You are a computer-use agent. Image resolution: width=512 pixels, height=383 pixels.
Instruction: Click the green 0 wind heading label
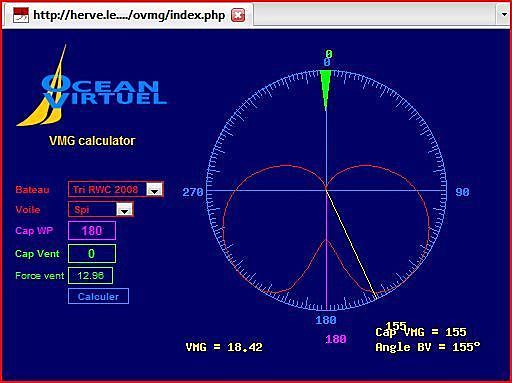click(x=329, y=54)
